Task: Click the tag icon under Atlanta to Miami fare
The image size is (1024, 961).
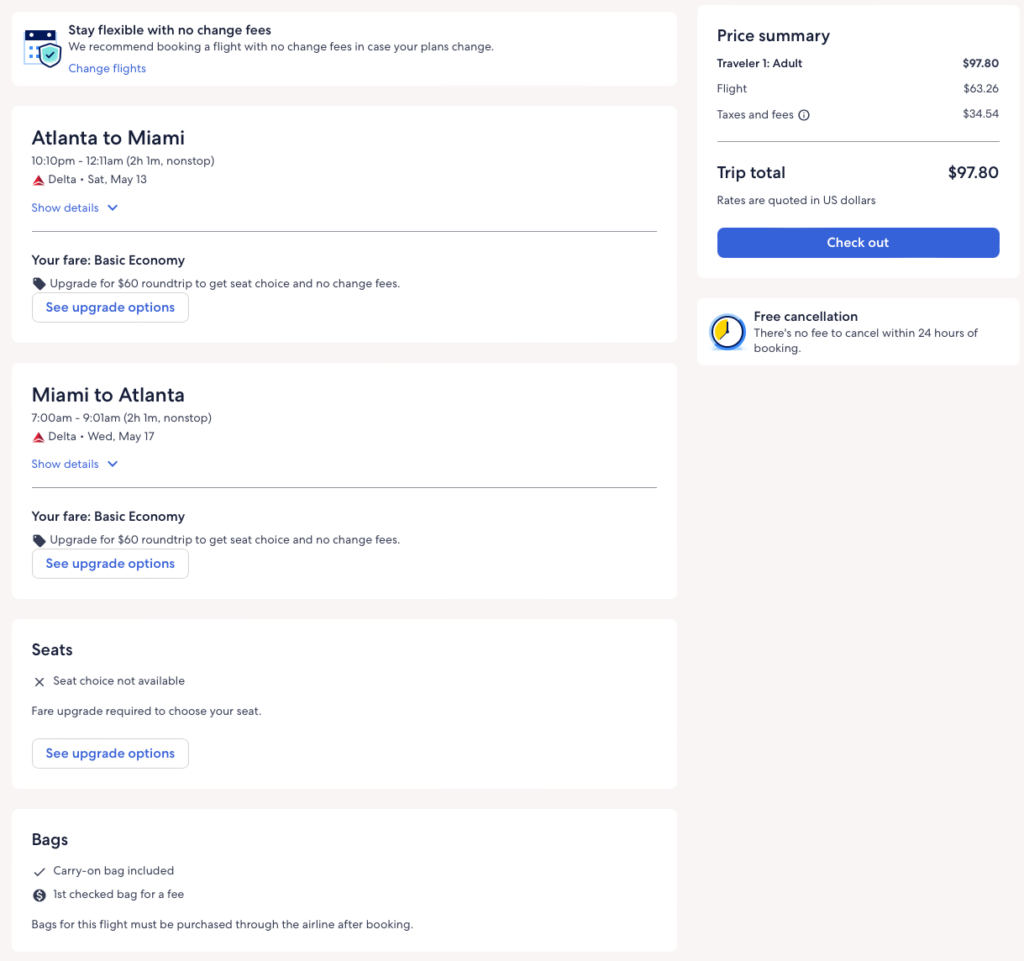Action: click(x=39, y=284)
